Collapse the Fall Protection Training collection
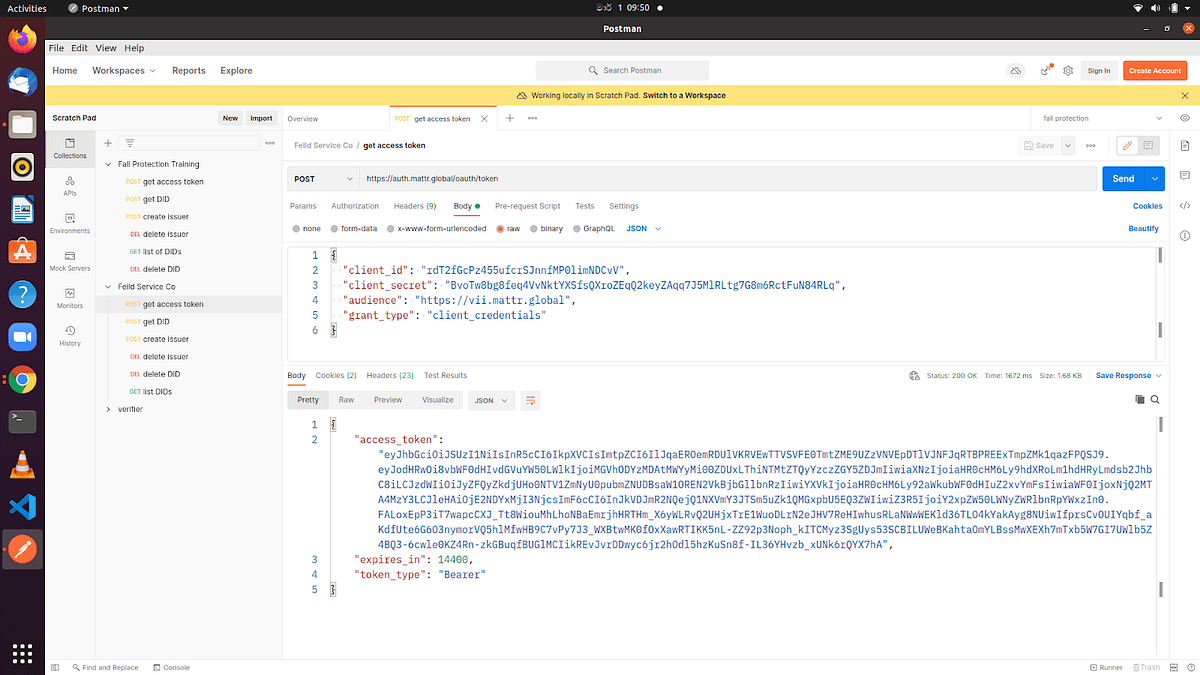The height and width of the screenshot is (675, 1200). coord(109,164)
